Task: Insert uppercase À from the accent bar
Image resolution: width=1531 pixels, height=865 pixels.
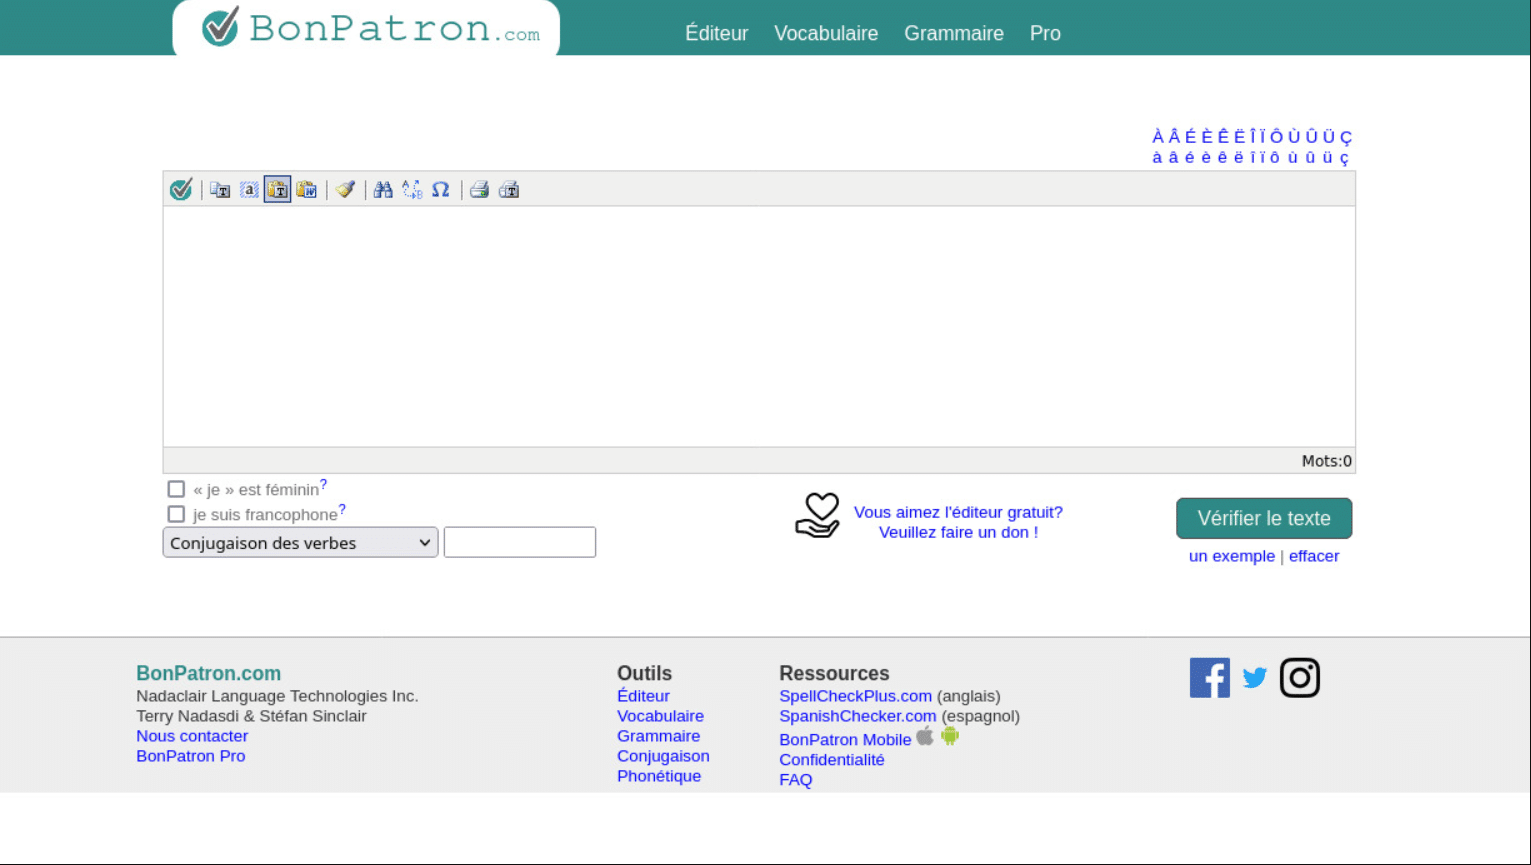Action: [1158, 136]
